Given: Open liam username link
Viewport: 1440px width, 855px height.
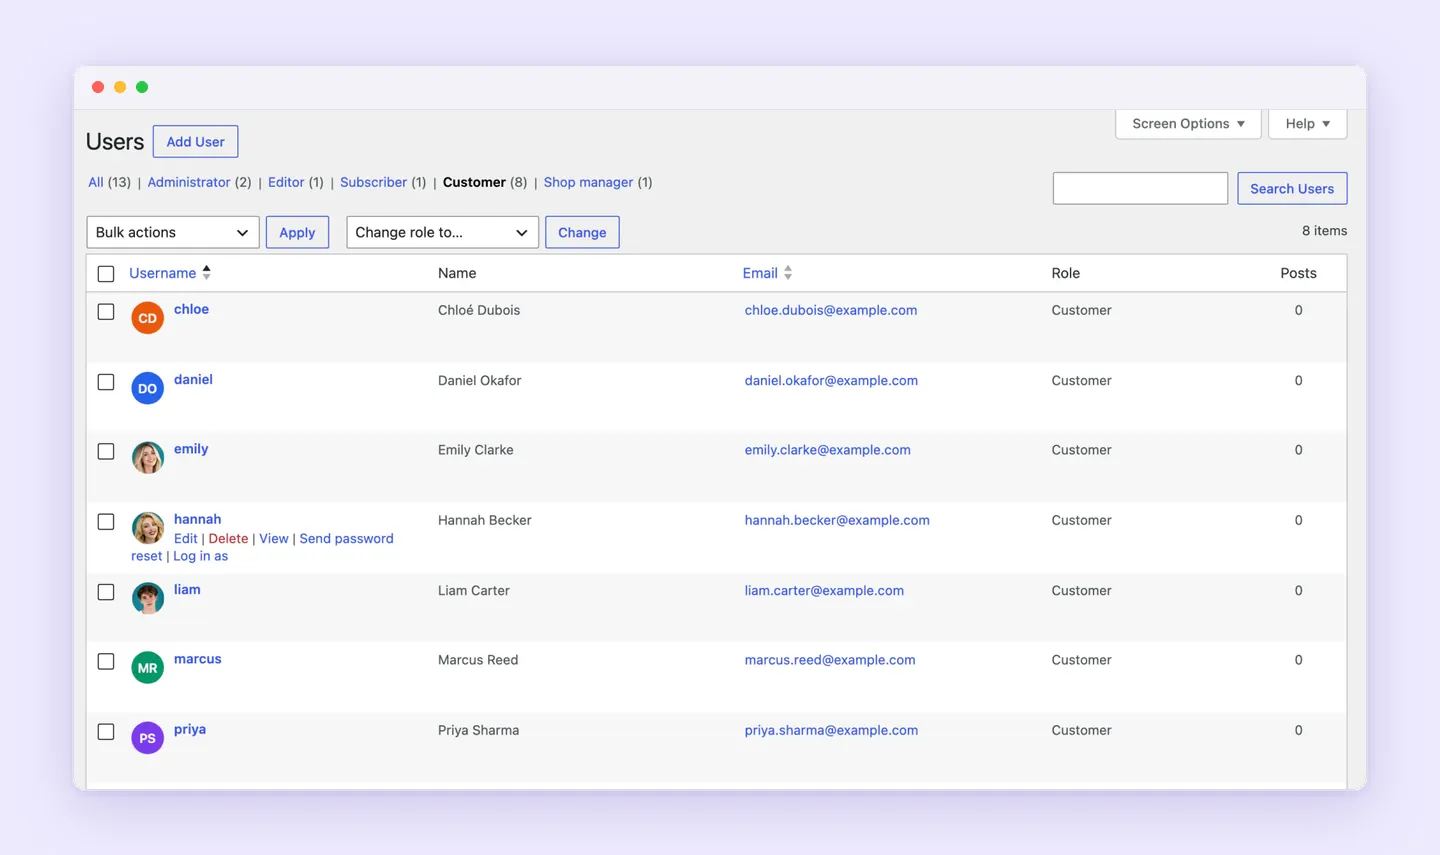Looking at the screenshot, I should pos(187,589).
